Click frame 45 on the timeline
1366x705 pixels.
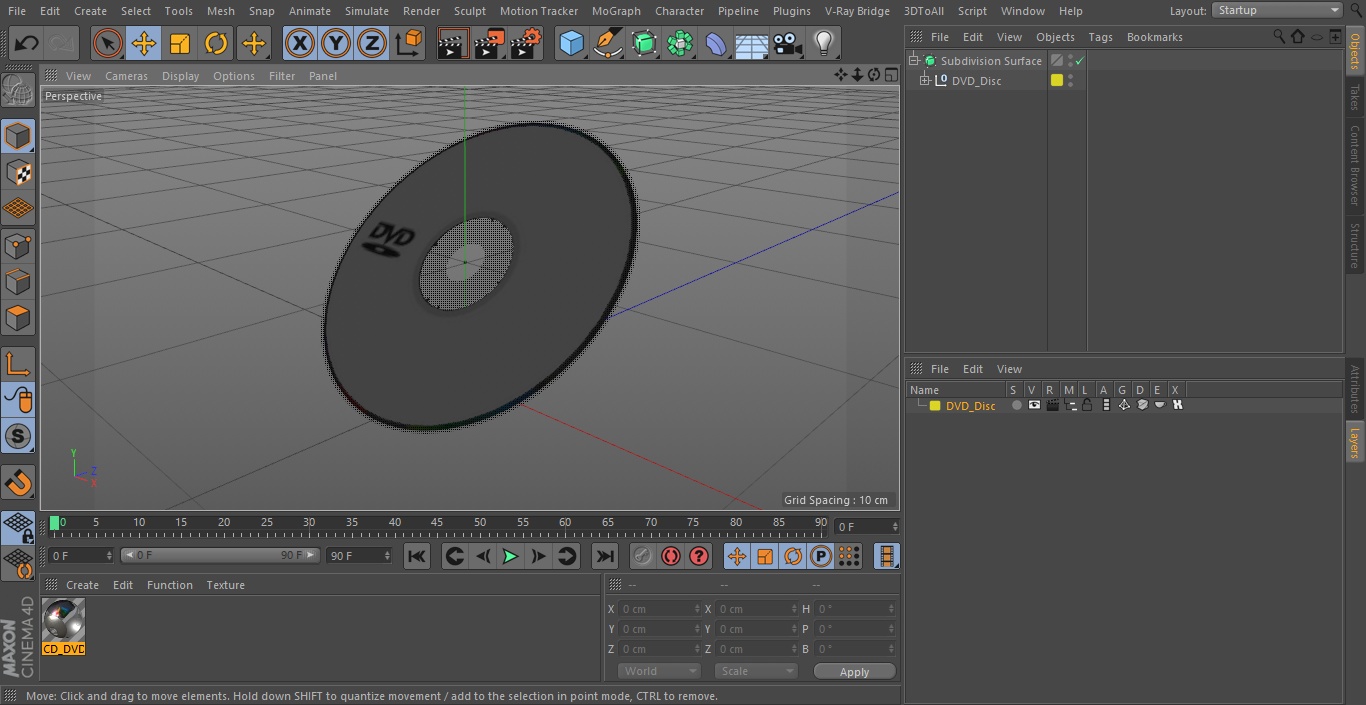[437, 523]
